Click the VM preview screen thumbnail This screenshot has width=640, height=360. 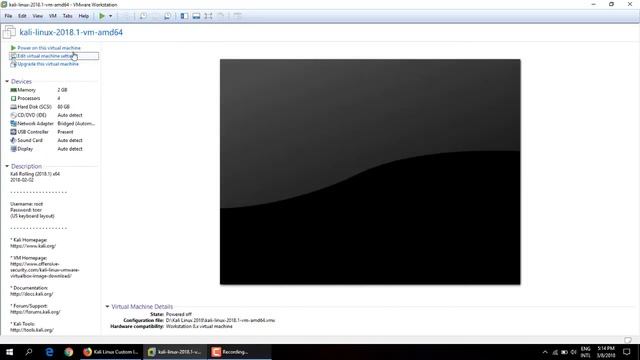point(370,172)
